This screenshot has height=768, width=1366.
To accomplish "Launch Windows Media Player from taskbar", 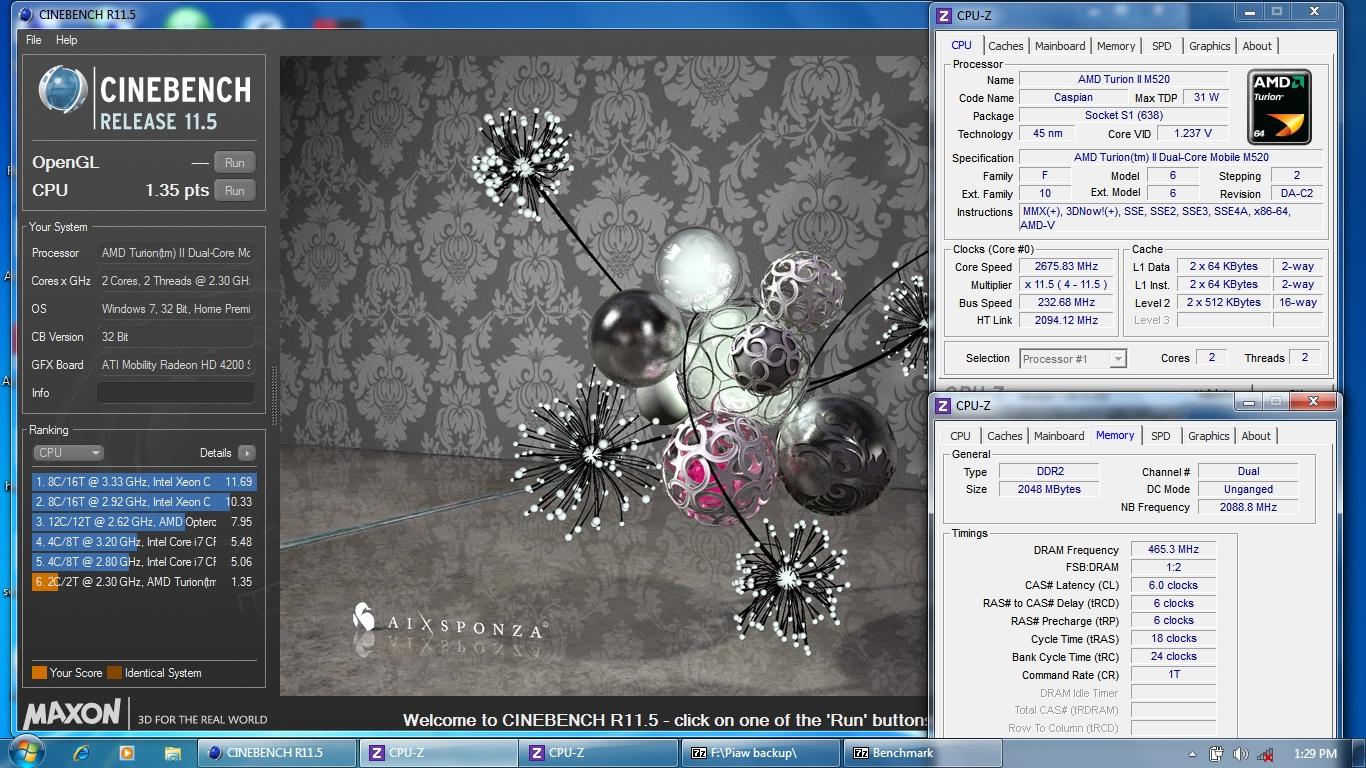I will point(127,753).
